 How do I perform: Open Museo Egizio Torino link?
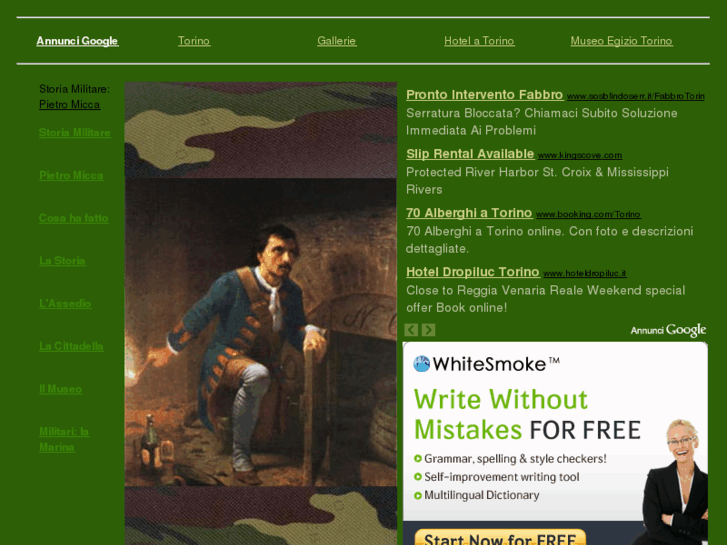pos(621,41)
